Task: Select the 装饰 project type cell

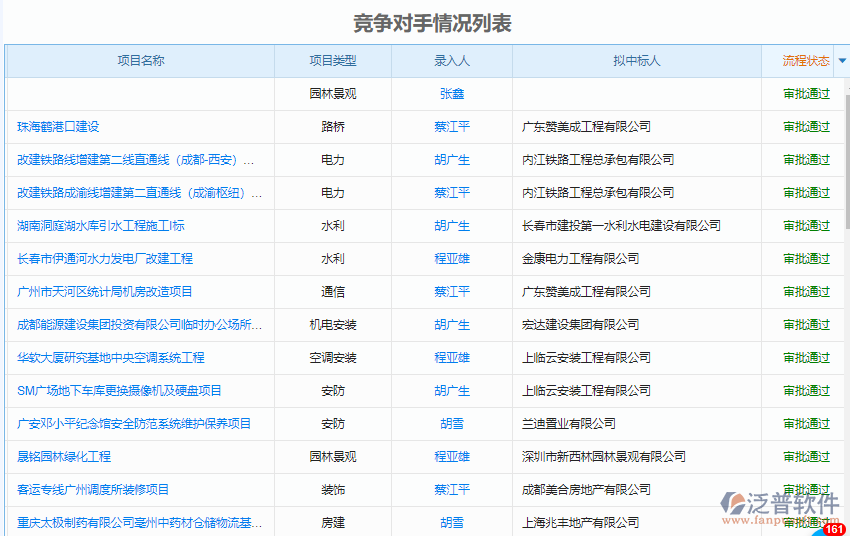Action: pos(333,490)
